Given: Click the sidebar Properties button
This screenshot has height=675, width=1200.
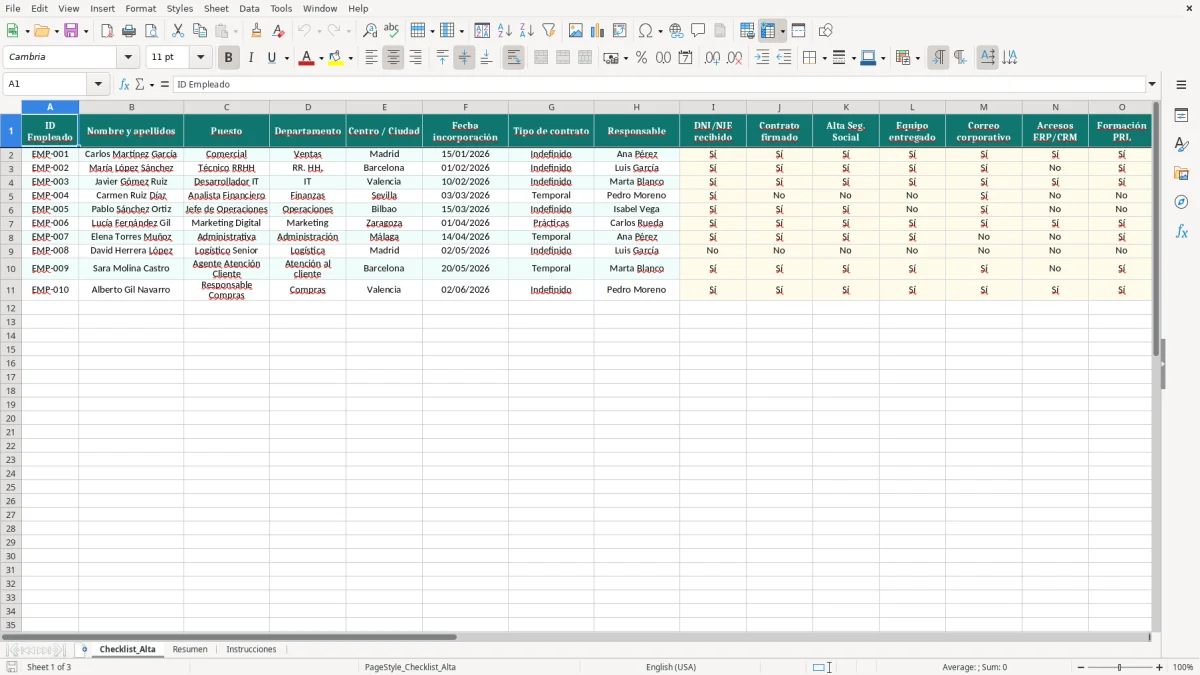Looking at the screenshot, I should [1181, 116].
